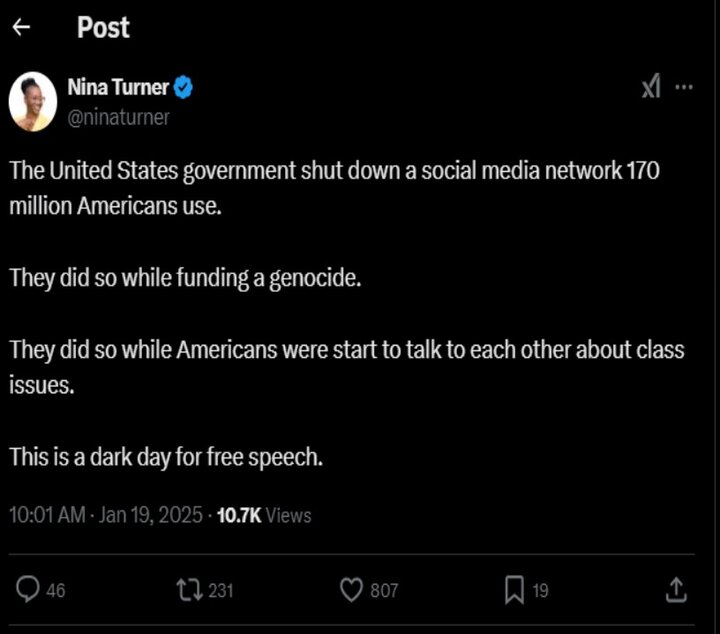Click the 807 likes count
Image resolution: width=720 pixels, height=634 pixels.
point(384,591)
